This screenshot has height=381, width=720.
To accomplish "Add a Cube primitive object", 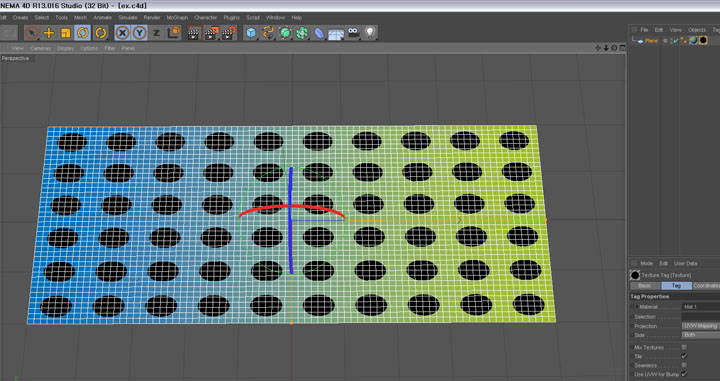I will [x=251, y=33].
